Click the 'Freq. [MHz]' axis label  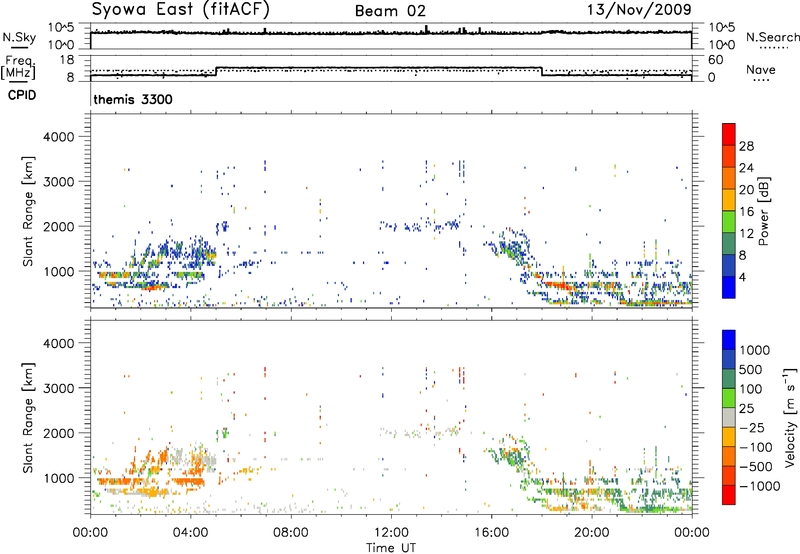coord(18,67)
